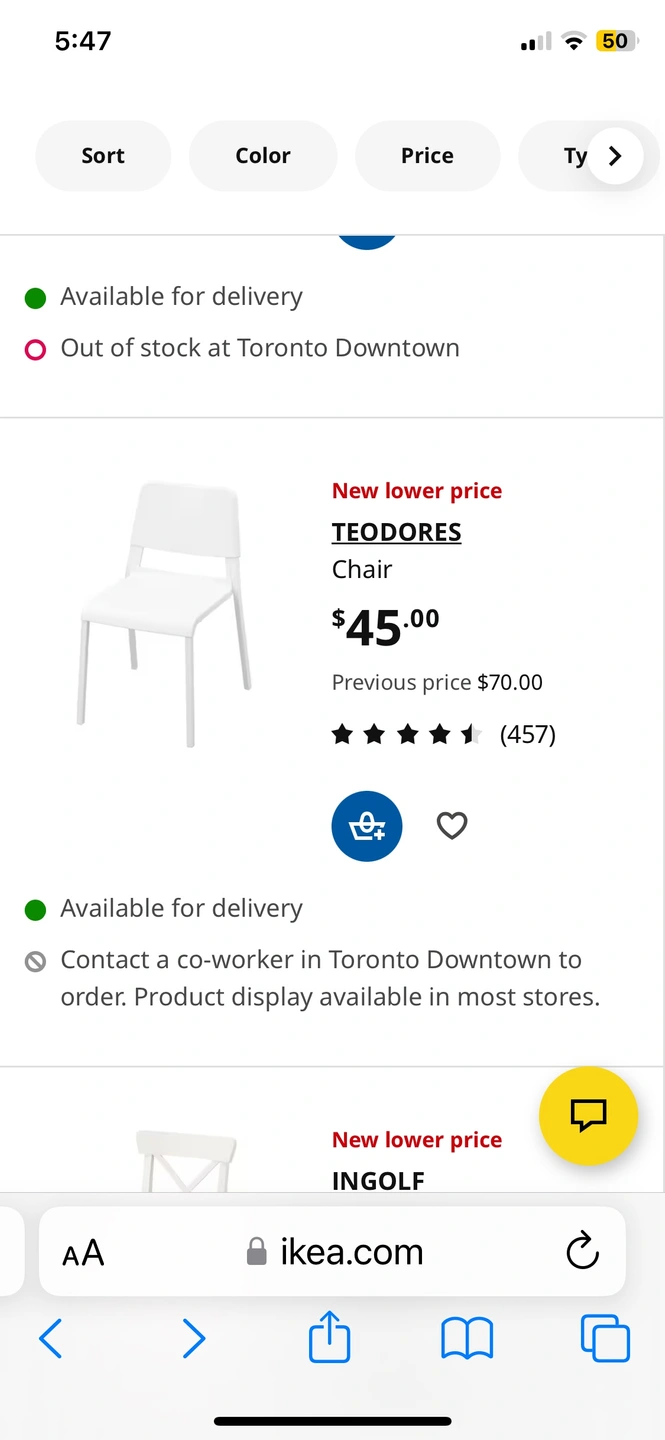The width and height of the screenshot is (665, 1440).
Task: Save TEODORES chair to favorites
Action: [452, 826]
